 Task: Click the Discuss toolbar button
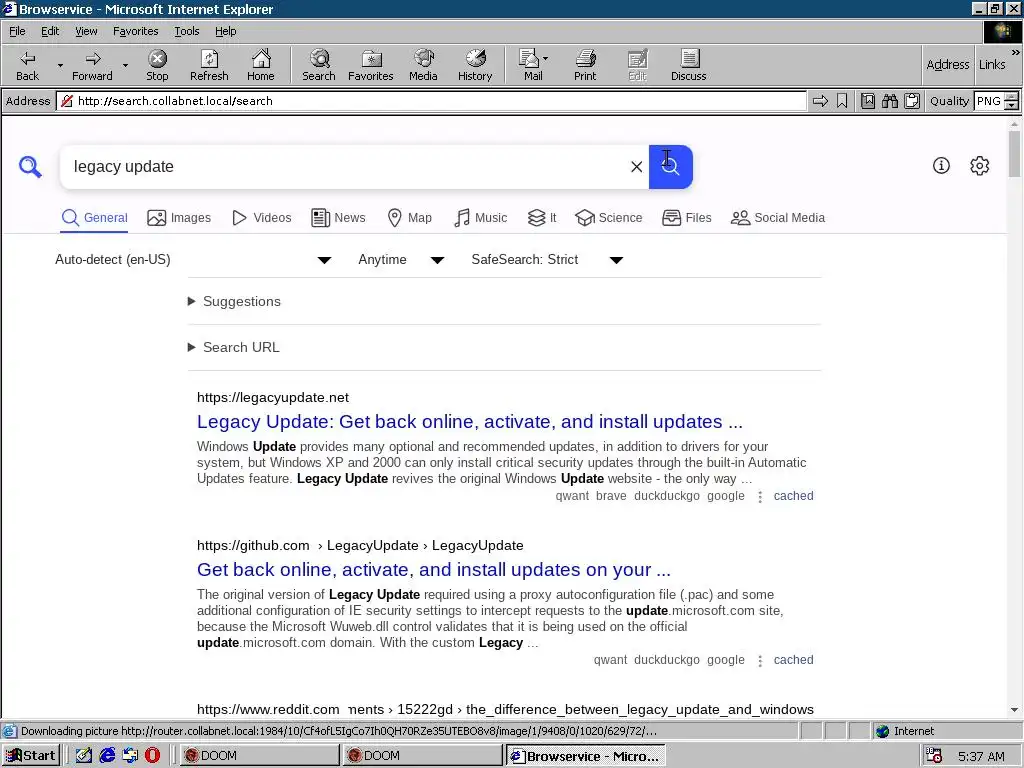(688, 65)
